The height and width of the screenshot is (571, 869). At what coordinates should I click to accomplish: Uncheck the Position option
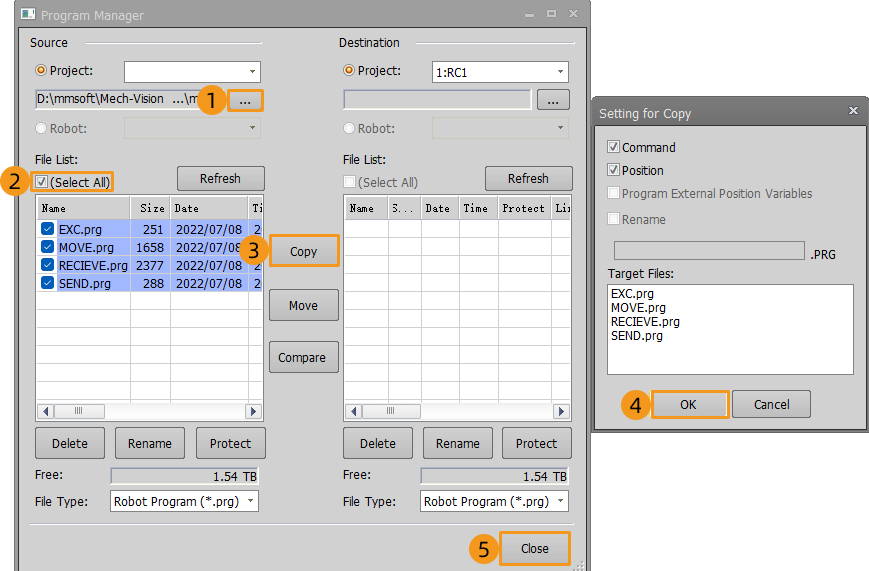pos(614,170)
